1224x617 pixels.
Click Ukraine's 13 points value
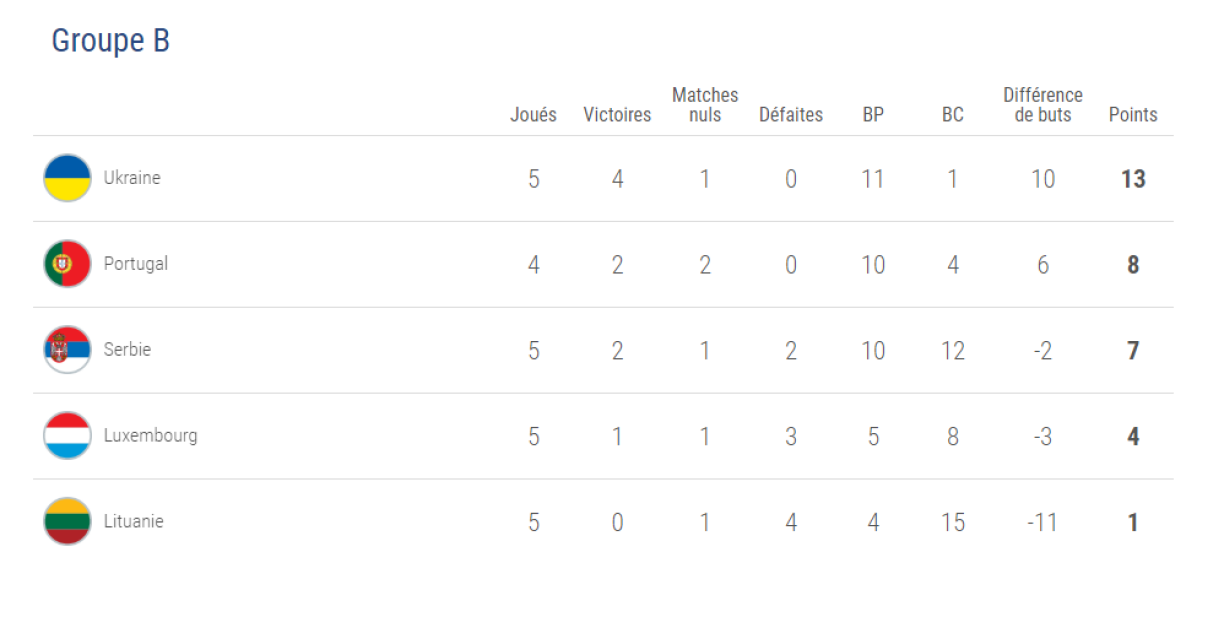pos(1133,179)
